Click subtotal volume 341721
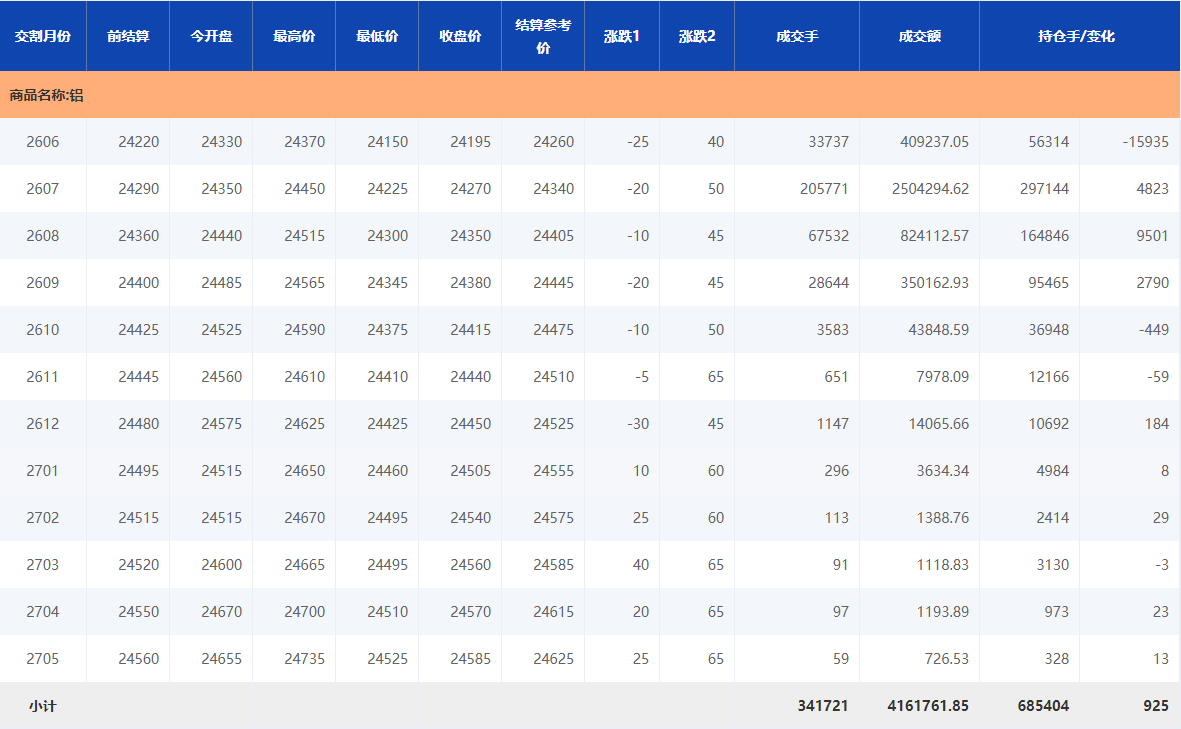Viewport: 1181px width, 729px height. click(x=822, y=706)
